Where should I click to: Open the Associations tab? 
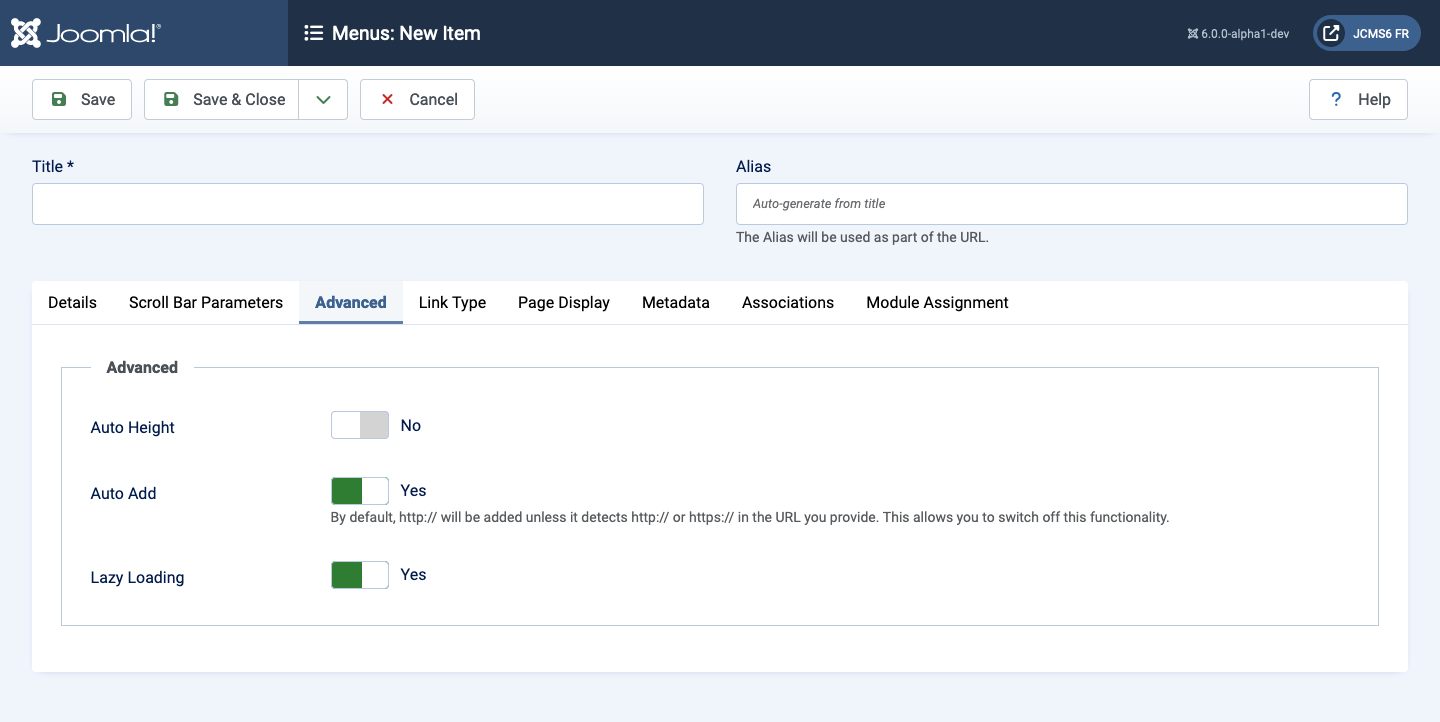coord(788,302)
